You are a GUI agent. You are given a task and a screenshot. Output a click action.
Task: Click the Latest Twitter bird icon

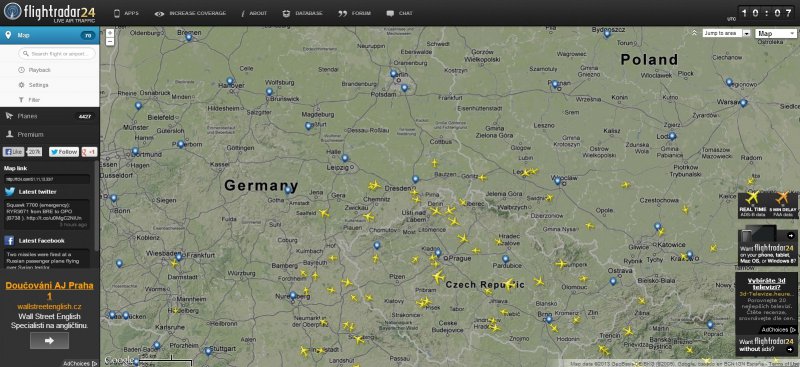(10, 192)
